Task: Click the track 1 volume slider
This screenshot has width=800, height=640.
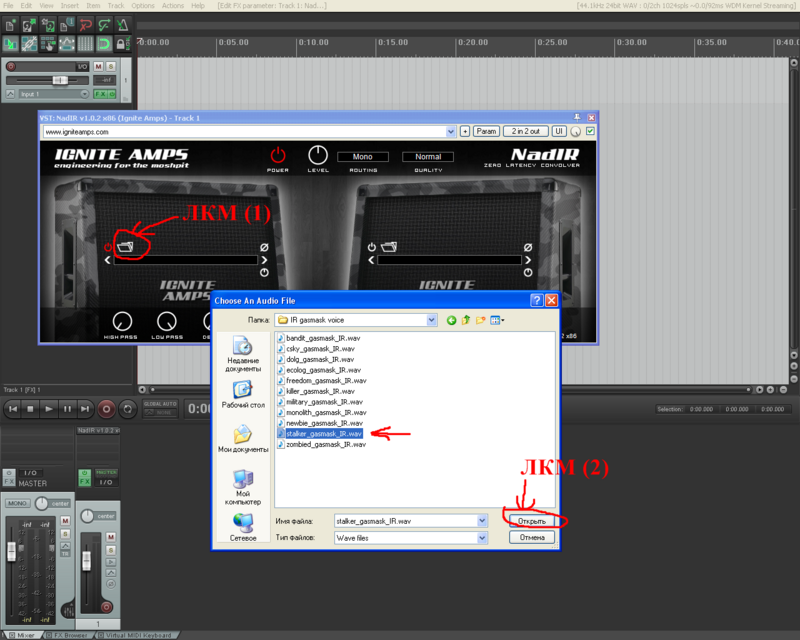Action: tap(59, 79)
